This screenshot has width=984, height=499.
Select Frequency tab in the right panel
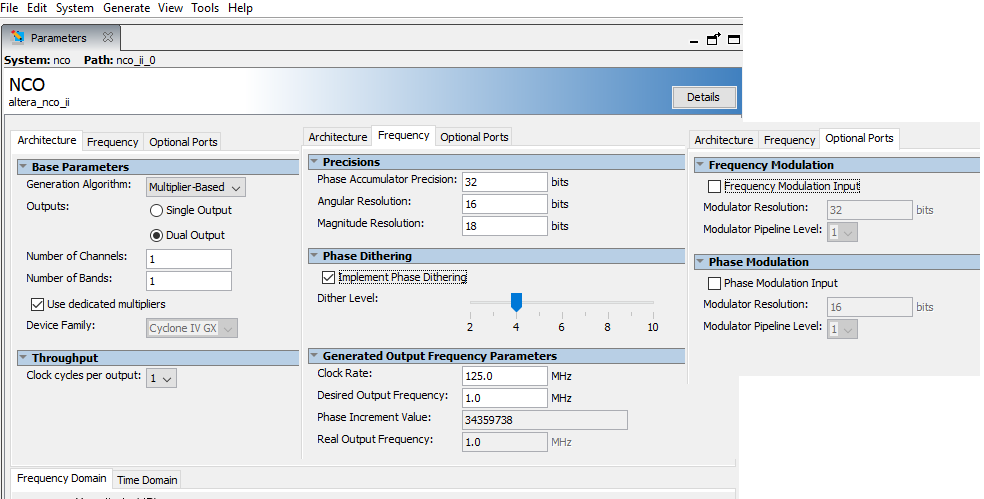point(789,140)
